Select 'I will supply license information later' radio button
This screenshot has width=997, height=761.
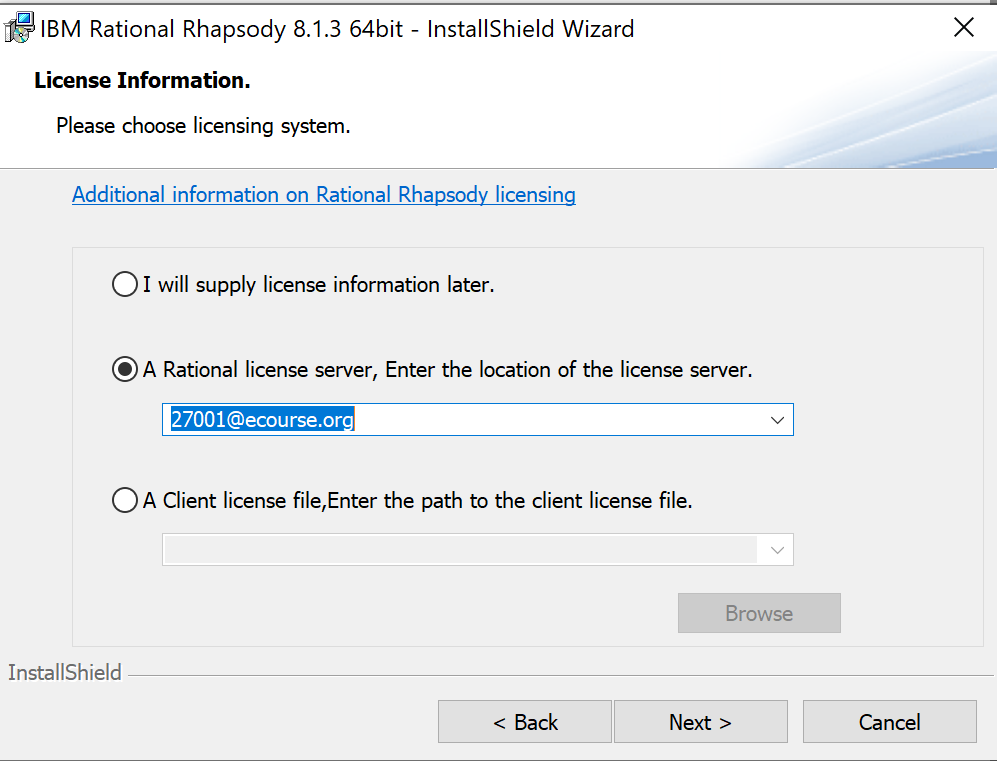click(x=125, y=285)
